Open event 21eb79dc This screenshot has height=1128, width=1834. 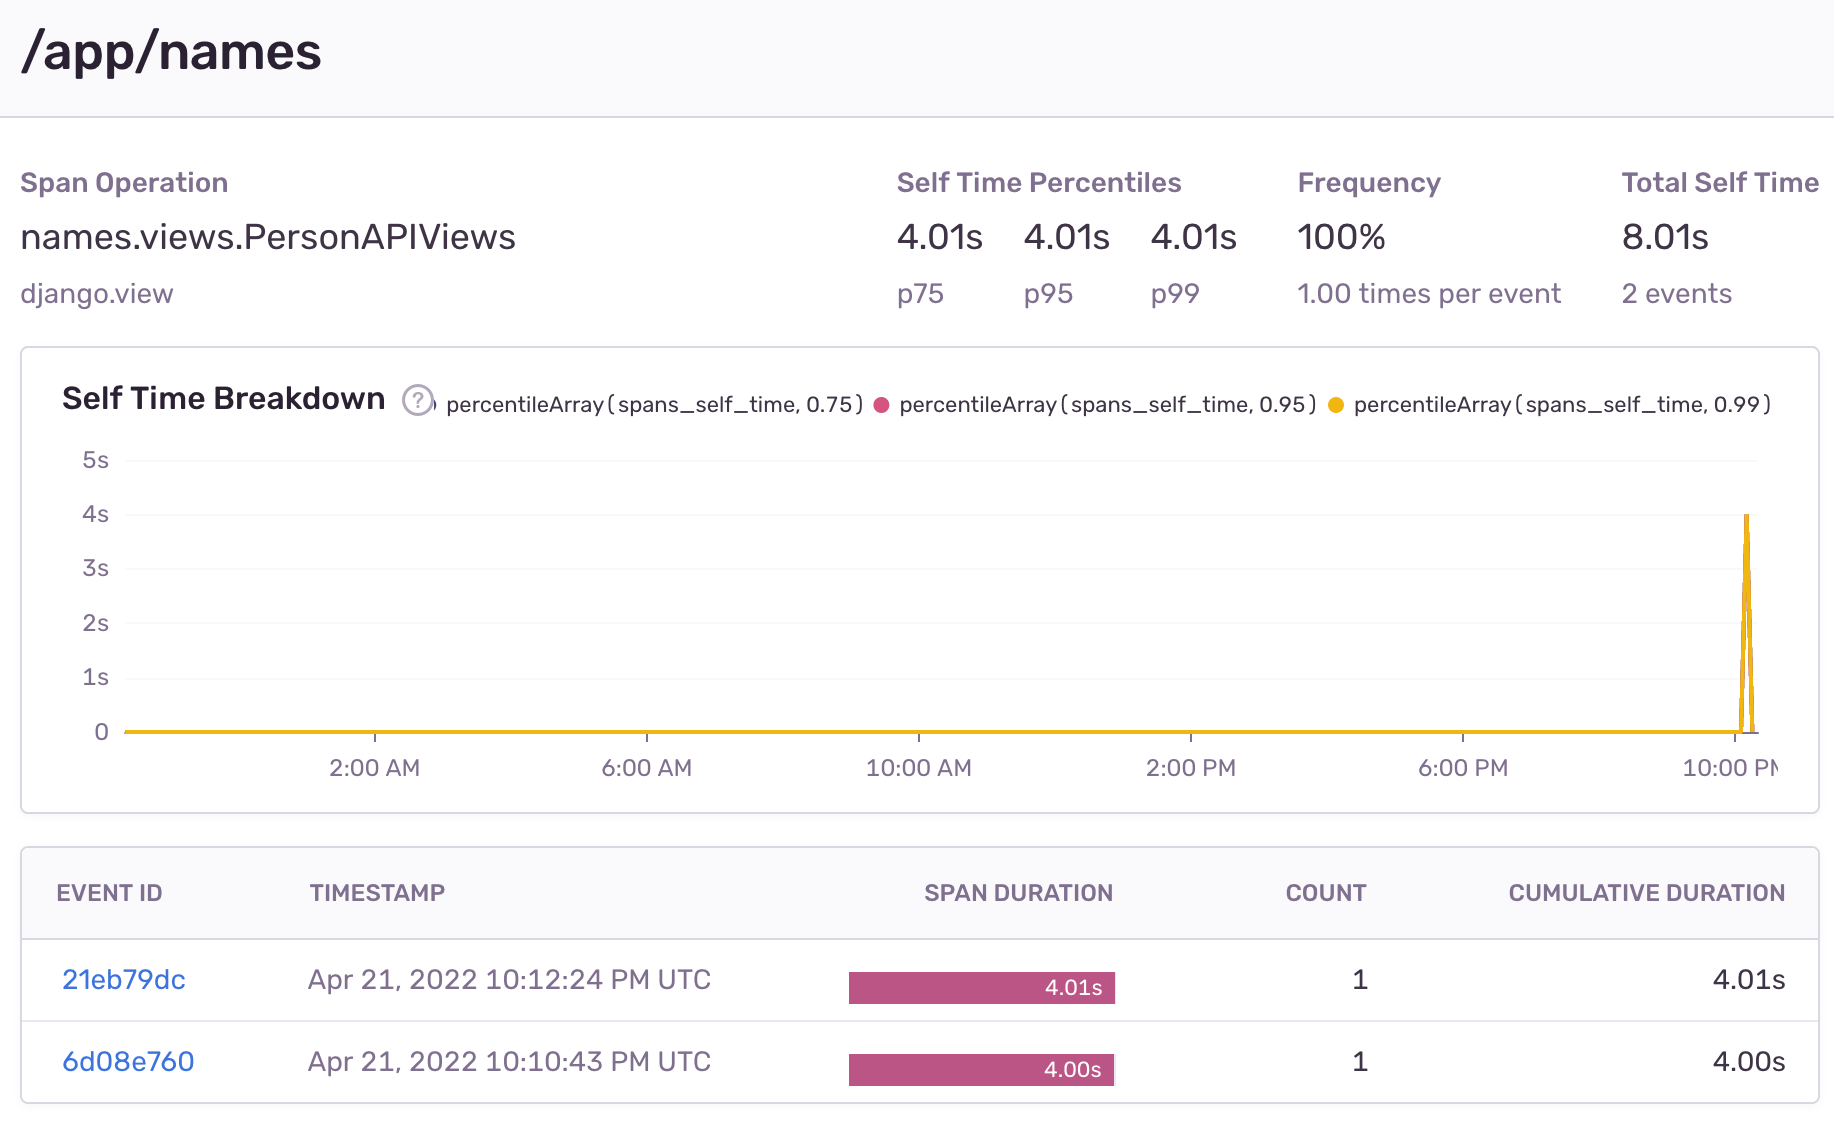[x=124, y=980]
